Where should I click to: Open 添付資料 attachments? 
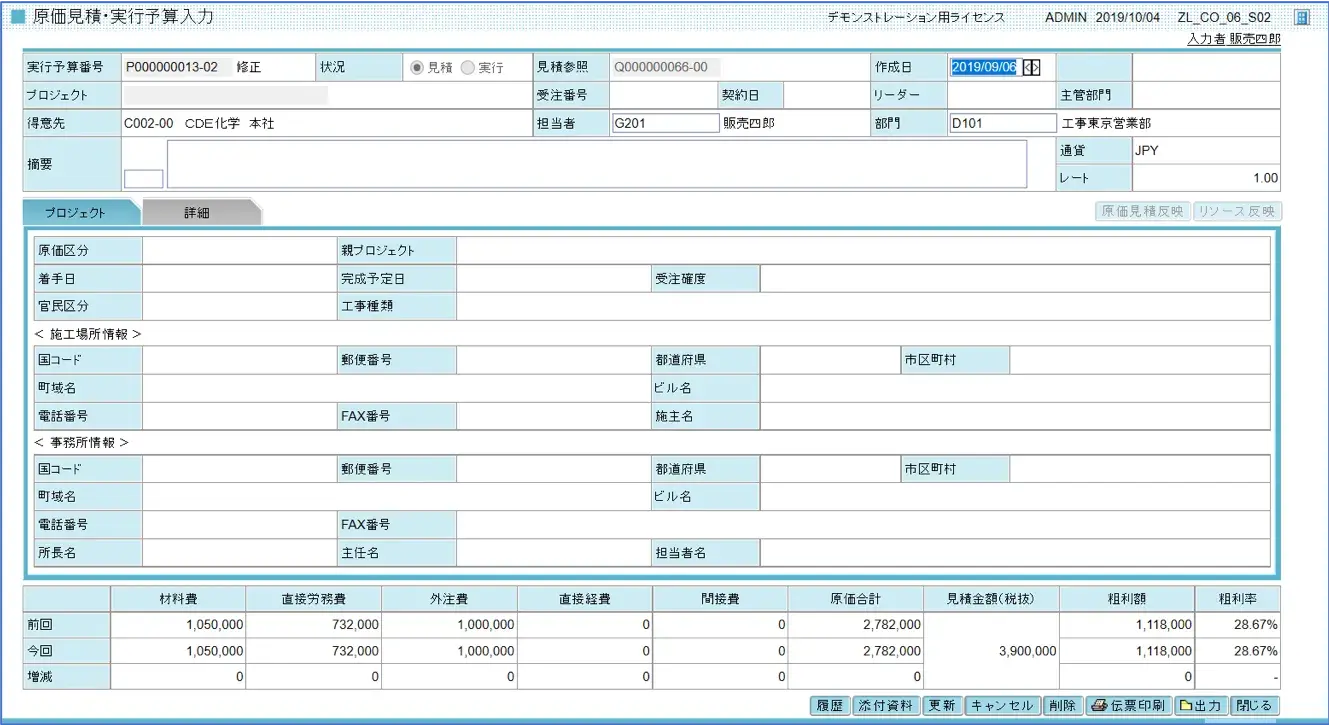coord(886,705)
